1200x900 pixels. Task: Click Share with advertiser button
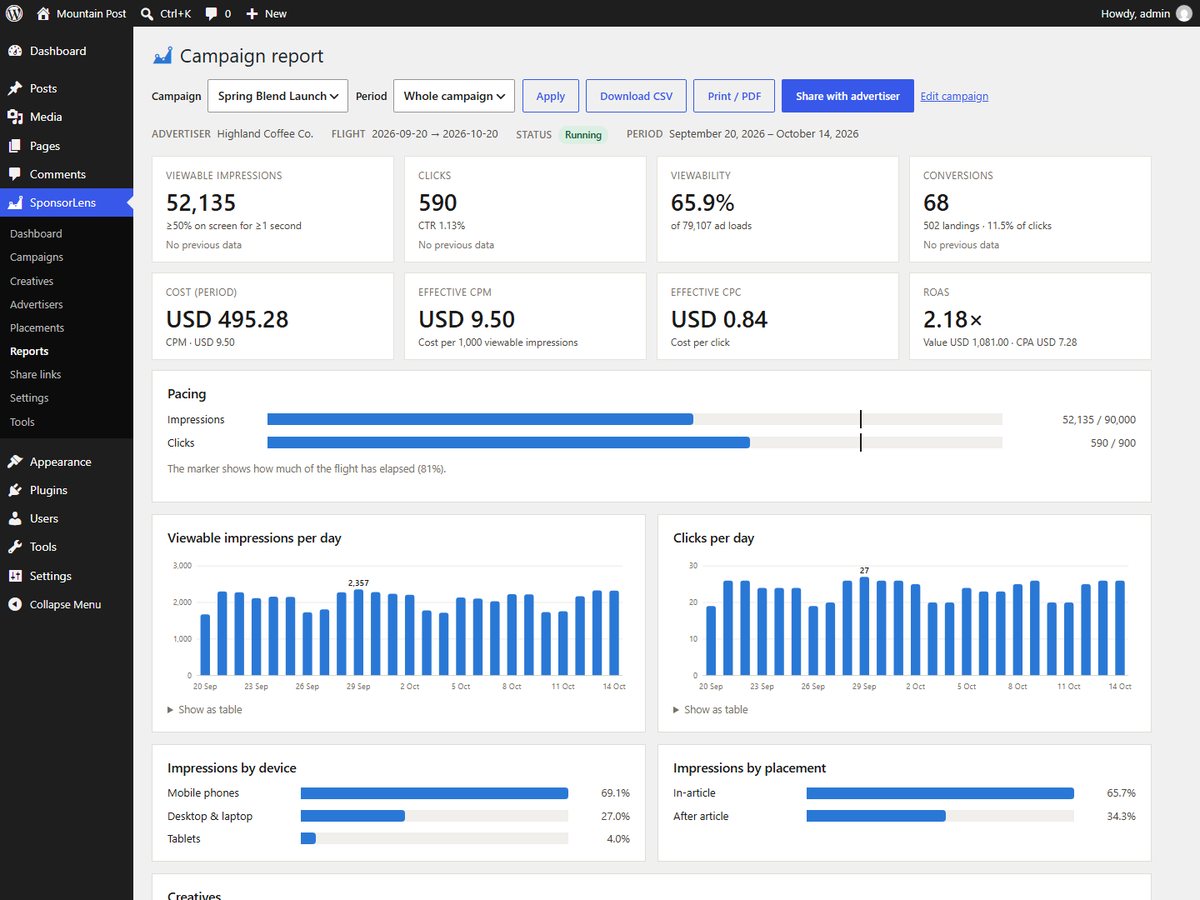848,96
